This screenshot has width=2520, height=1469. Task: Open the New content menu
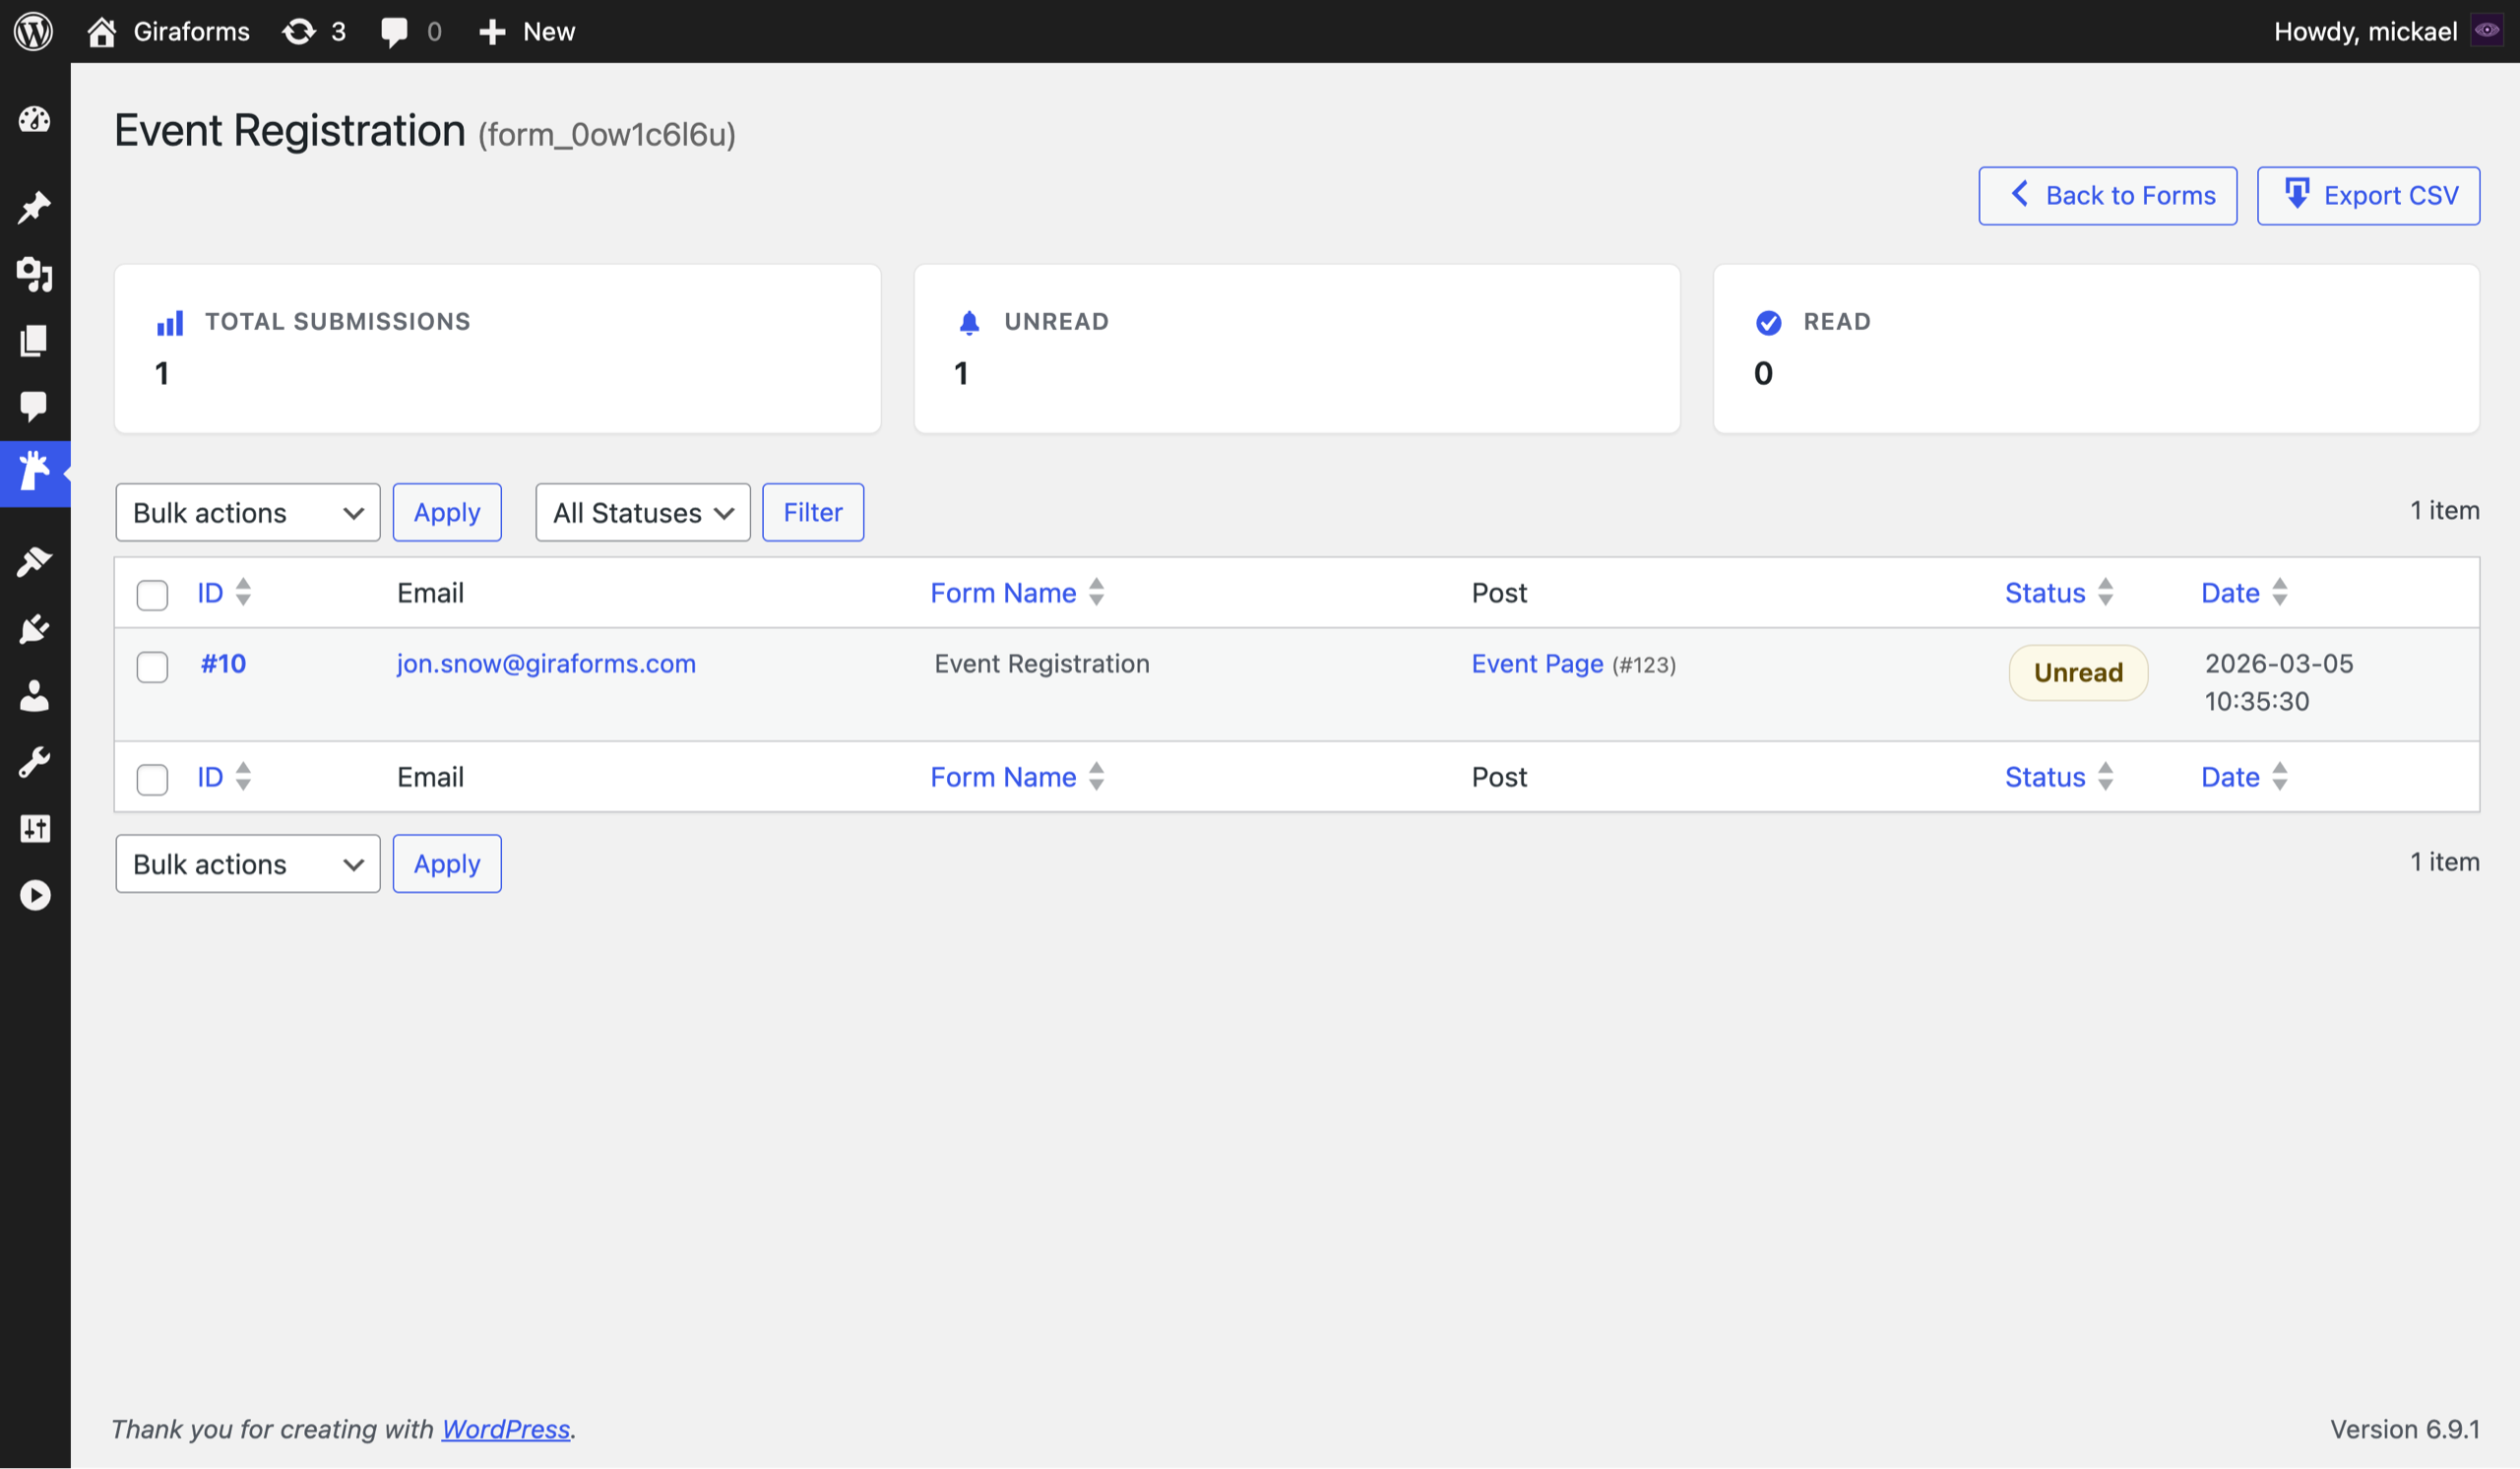pos(527,32)
